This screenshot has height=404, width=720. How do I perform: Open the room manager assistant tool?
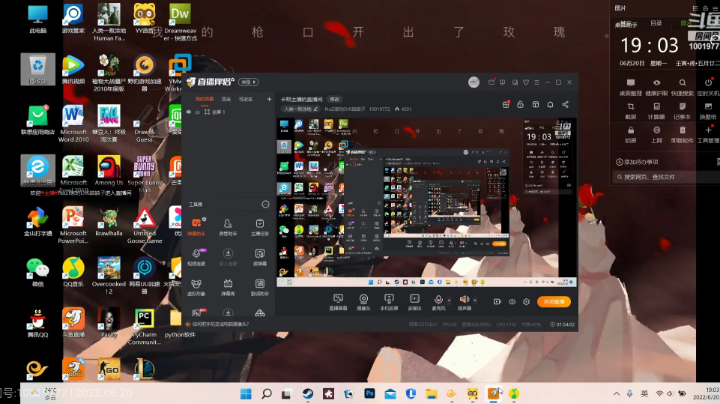coord(228,226)
